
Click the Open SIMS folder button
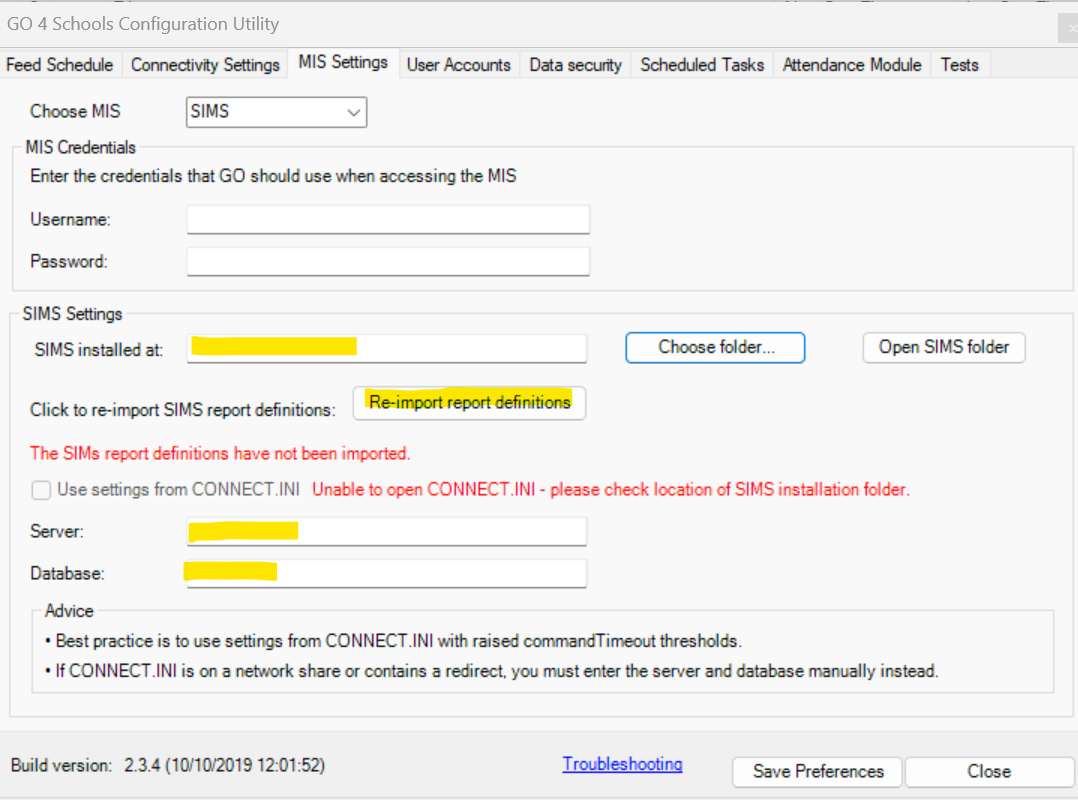944,348
